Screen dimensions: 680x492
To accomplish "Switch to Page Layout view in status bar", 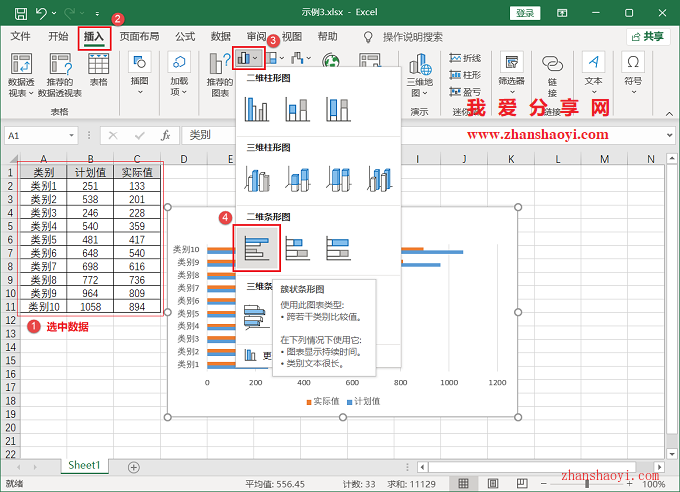I will 493,483.
